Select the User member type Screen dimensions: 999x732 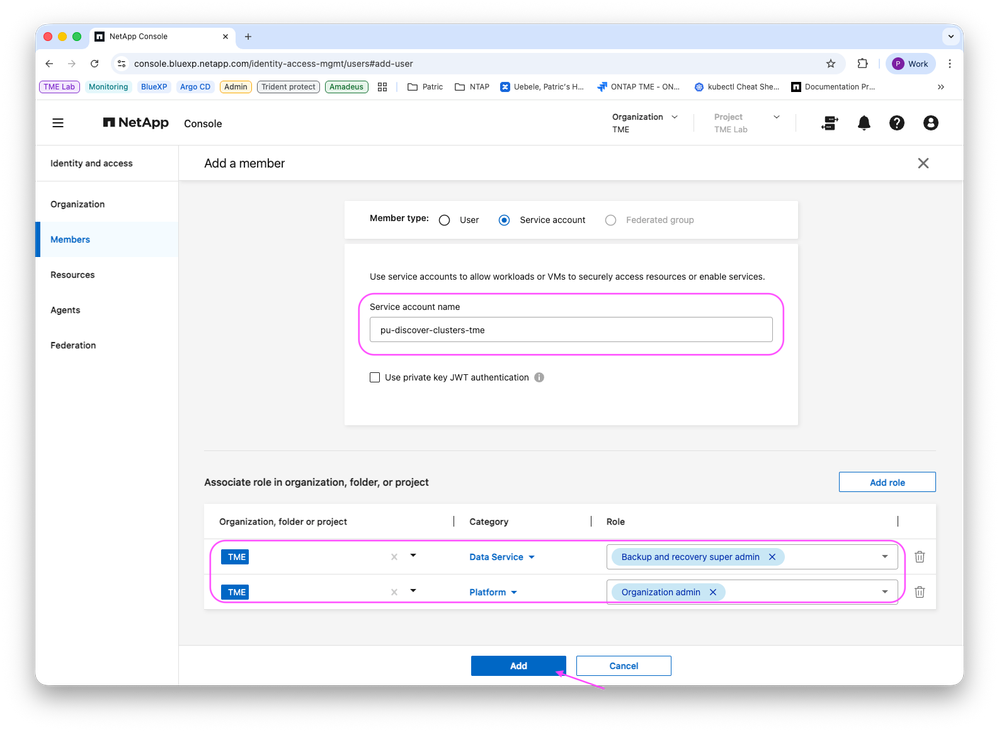pyautogui.click(x=444, y=220)
